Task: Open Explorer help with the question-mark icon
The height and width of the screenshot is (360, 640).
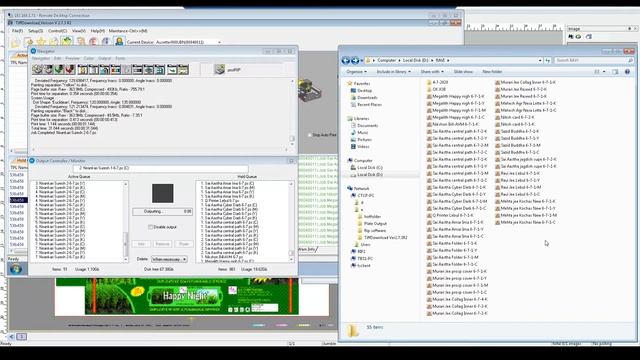Action: pyautogui.click(x=627, y=72)
